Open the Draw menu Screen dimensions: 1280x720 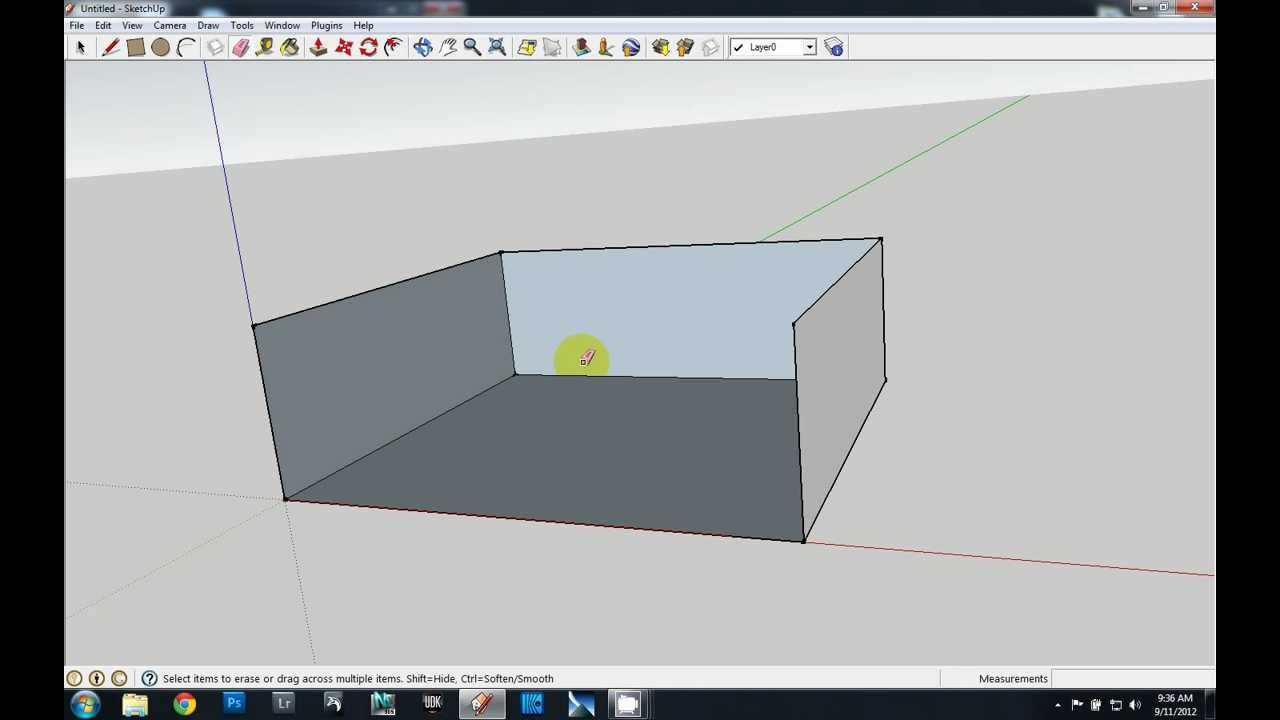[x=208, y=25]
